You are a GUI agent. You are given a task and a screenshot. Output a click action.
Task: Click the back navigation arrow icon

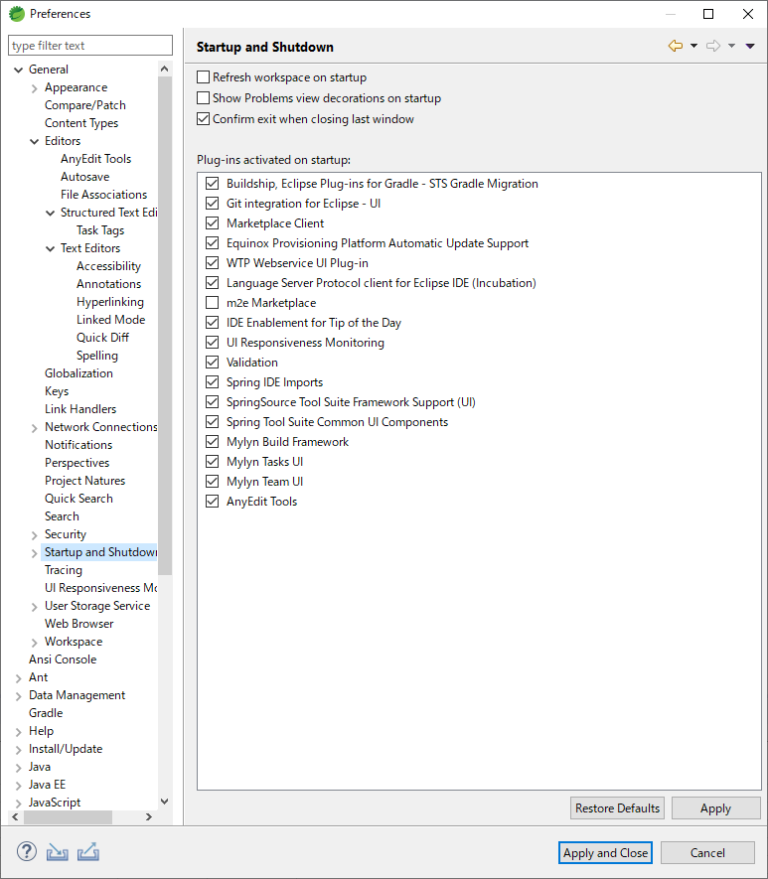pos(676,46)
